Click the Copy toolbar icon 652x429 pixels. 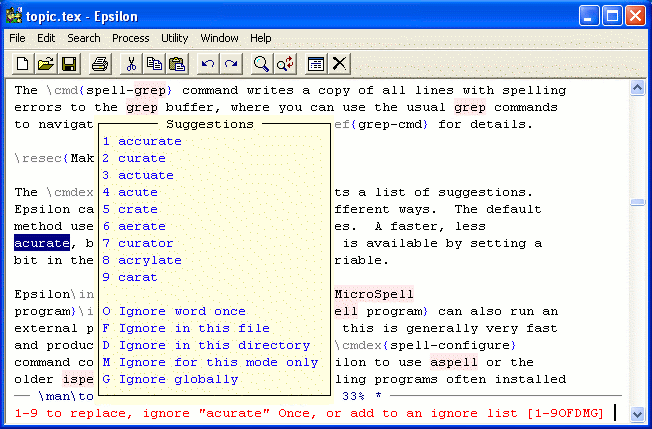[154, 64]
